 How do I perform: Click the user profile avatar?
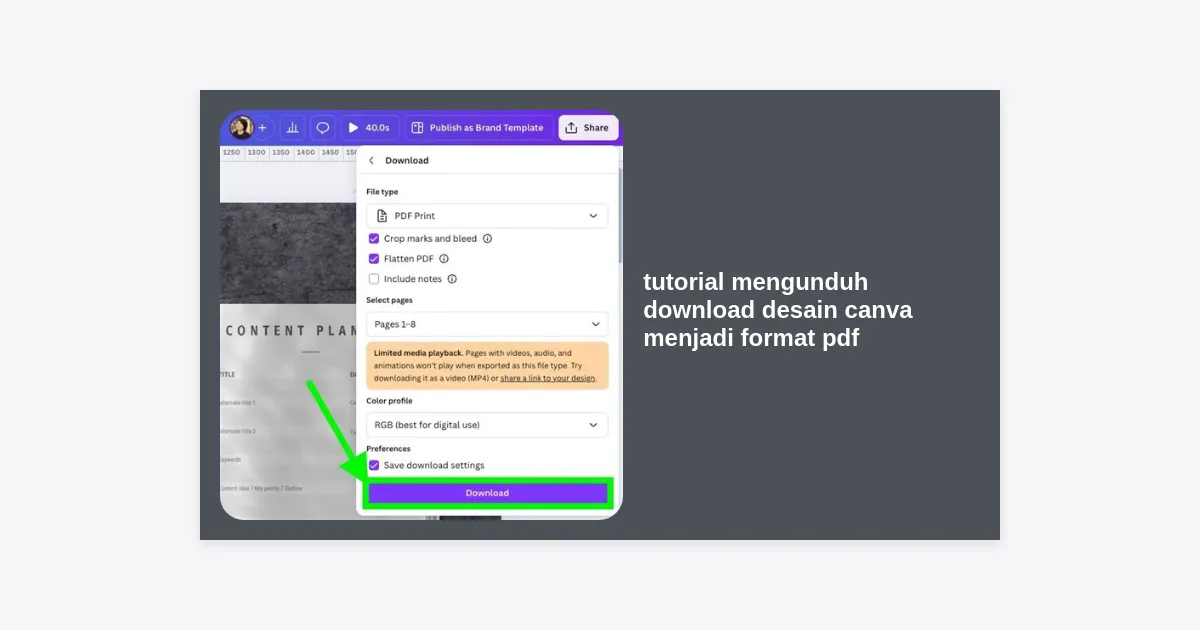241,128
